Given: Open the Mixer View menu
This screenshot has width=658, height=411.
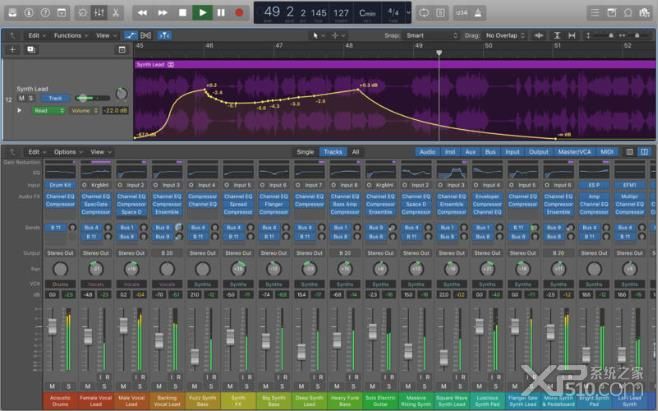Looking at the screenshot, I should point(101,152).
